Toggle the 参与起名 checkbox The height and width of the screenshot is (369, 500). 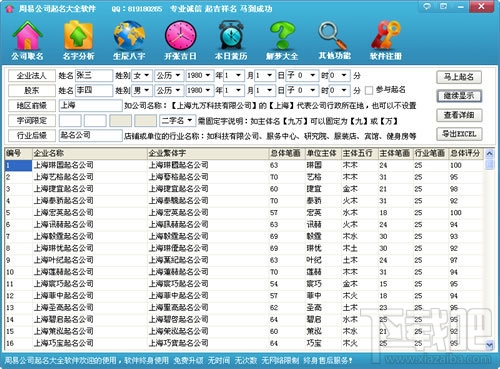pyautogui.click(x=369, y=90)
